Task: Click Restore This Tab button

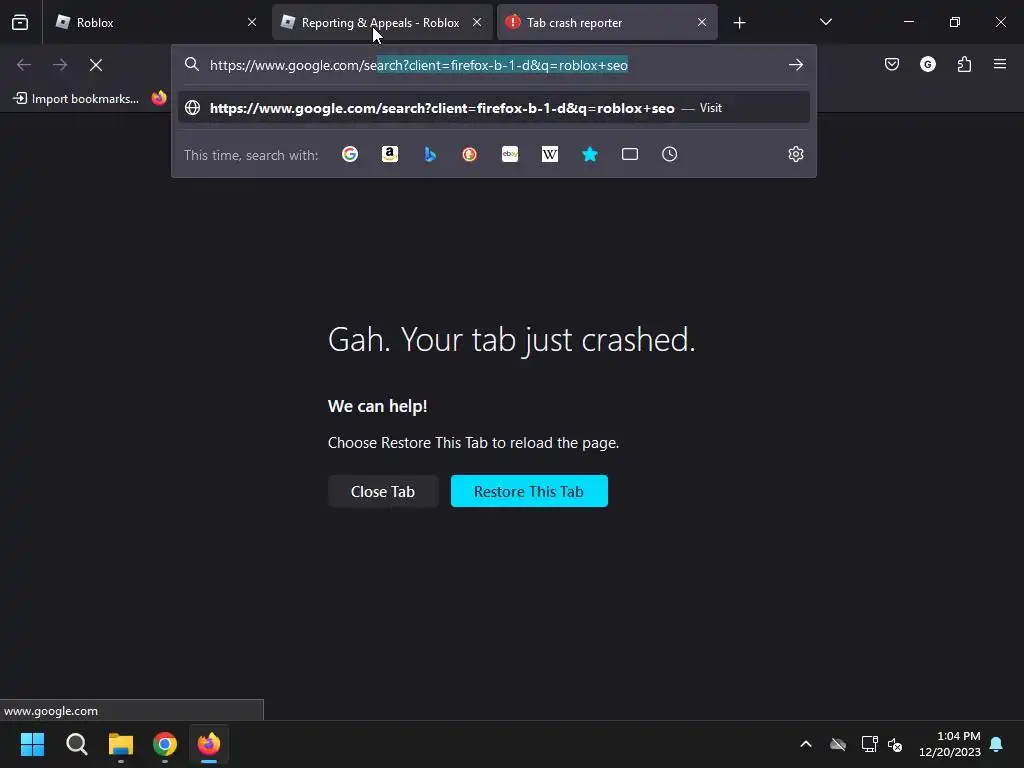Action: pos(529,491)
